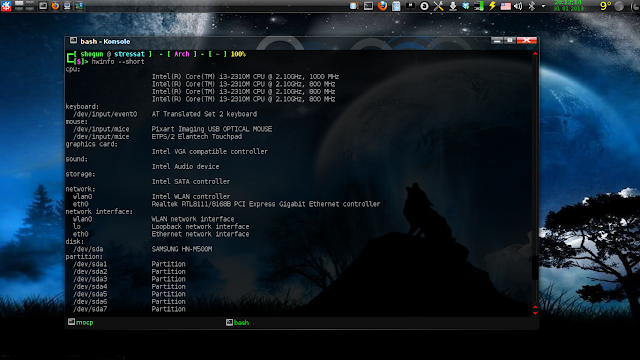Close the Konsole window

pyautogui.click(x=527, y=40)
